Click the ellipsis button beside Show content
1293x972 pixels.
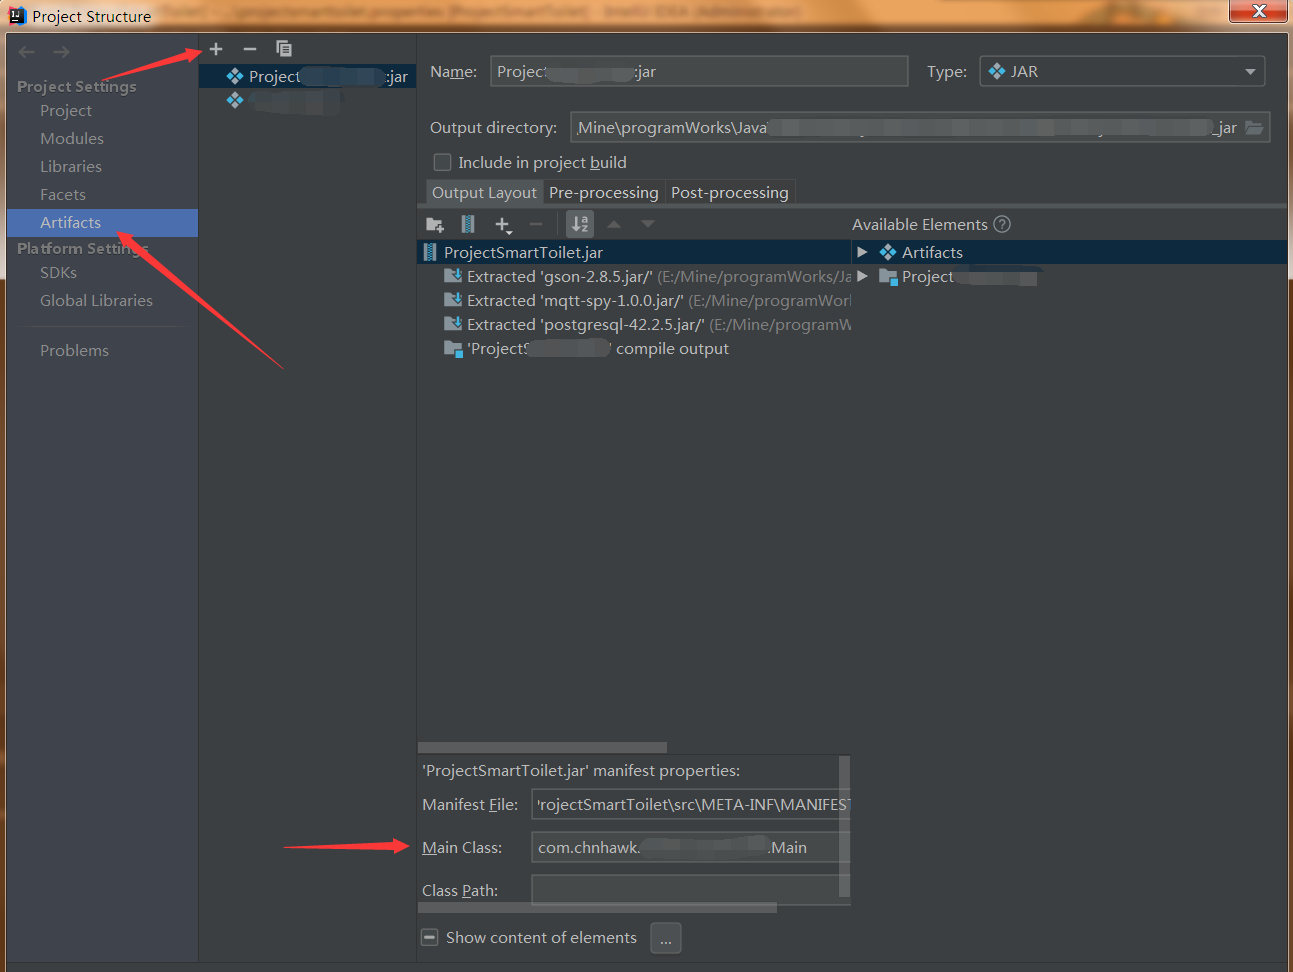click(666, 938)
